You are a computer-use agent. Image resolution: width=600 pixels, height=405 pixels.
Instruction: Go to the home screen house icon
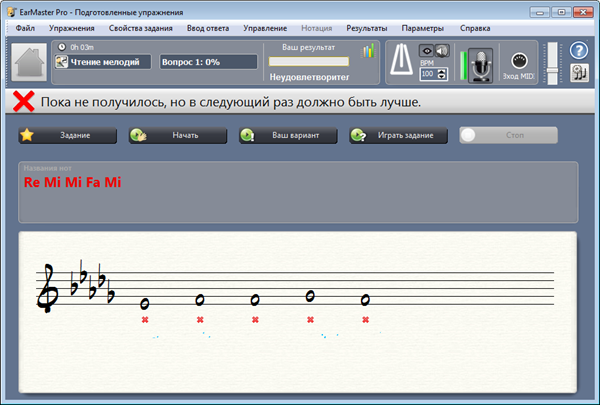point(29,62)
